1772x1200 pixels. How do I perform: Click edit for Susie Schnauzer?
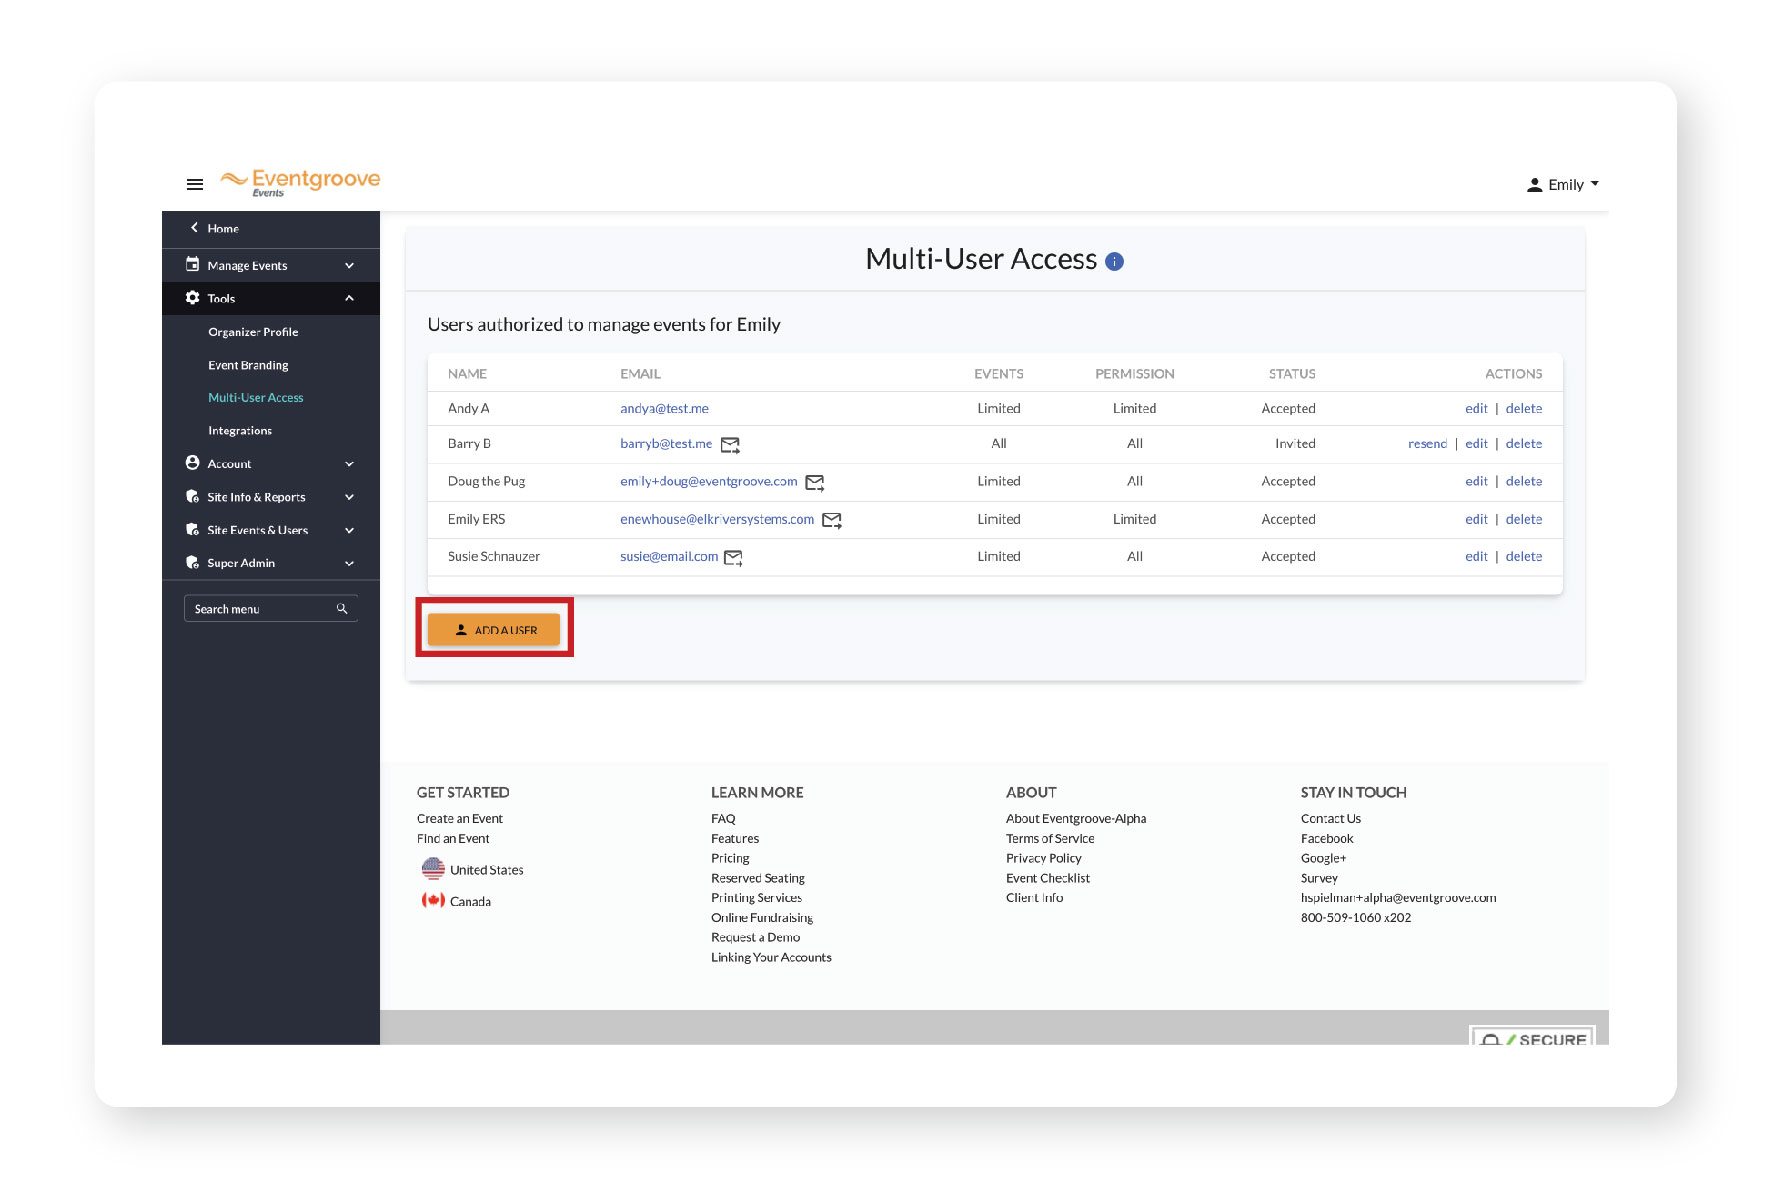[x=1476, y=557]
